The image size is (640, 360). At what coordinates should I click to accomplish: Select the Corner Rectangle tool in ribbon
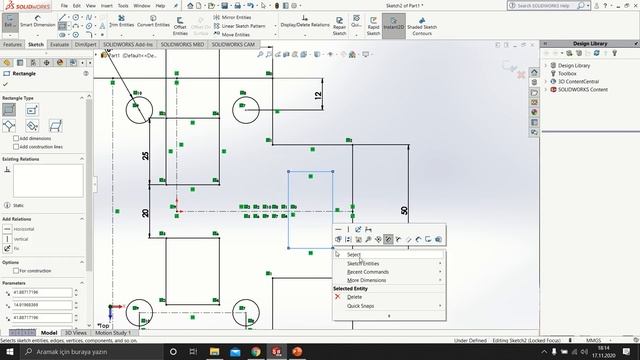pyautogui.click(x=62, y=26)
